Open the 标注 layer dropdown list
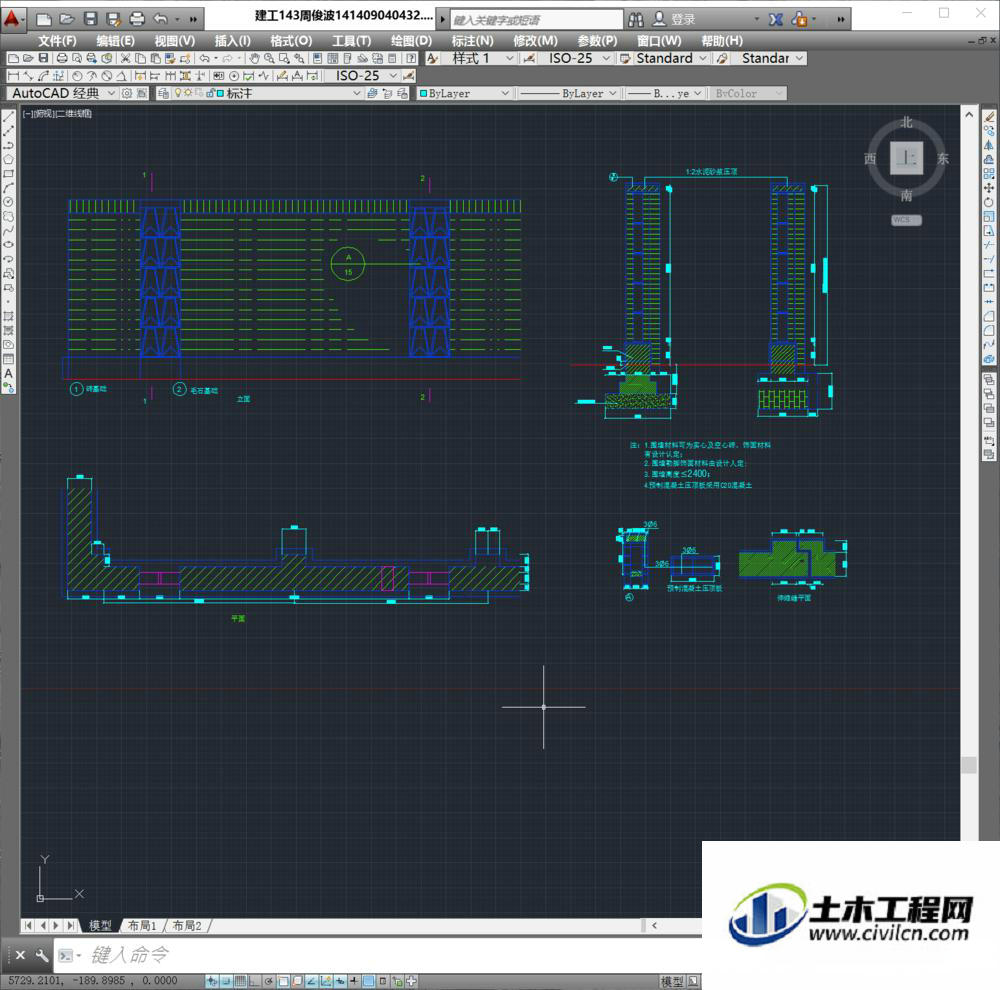This screenshot has width=1000, height=990. tap(267, 93)
